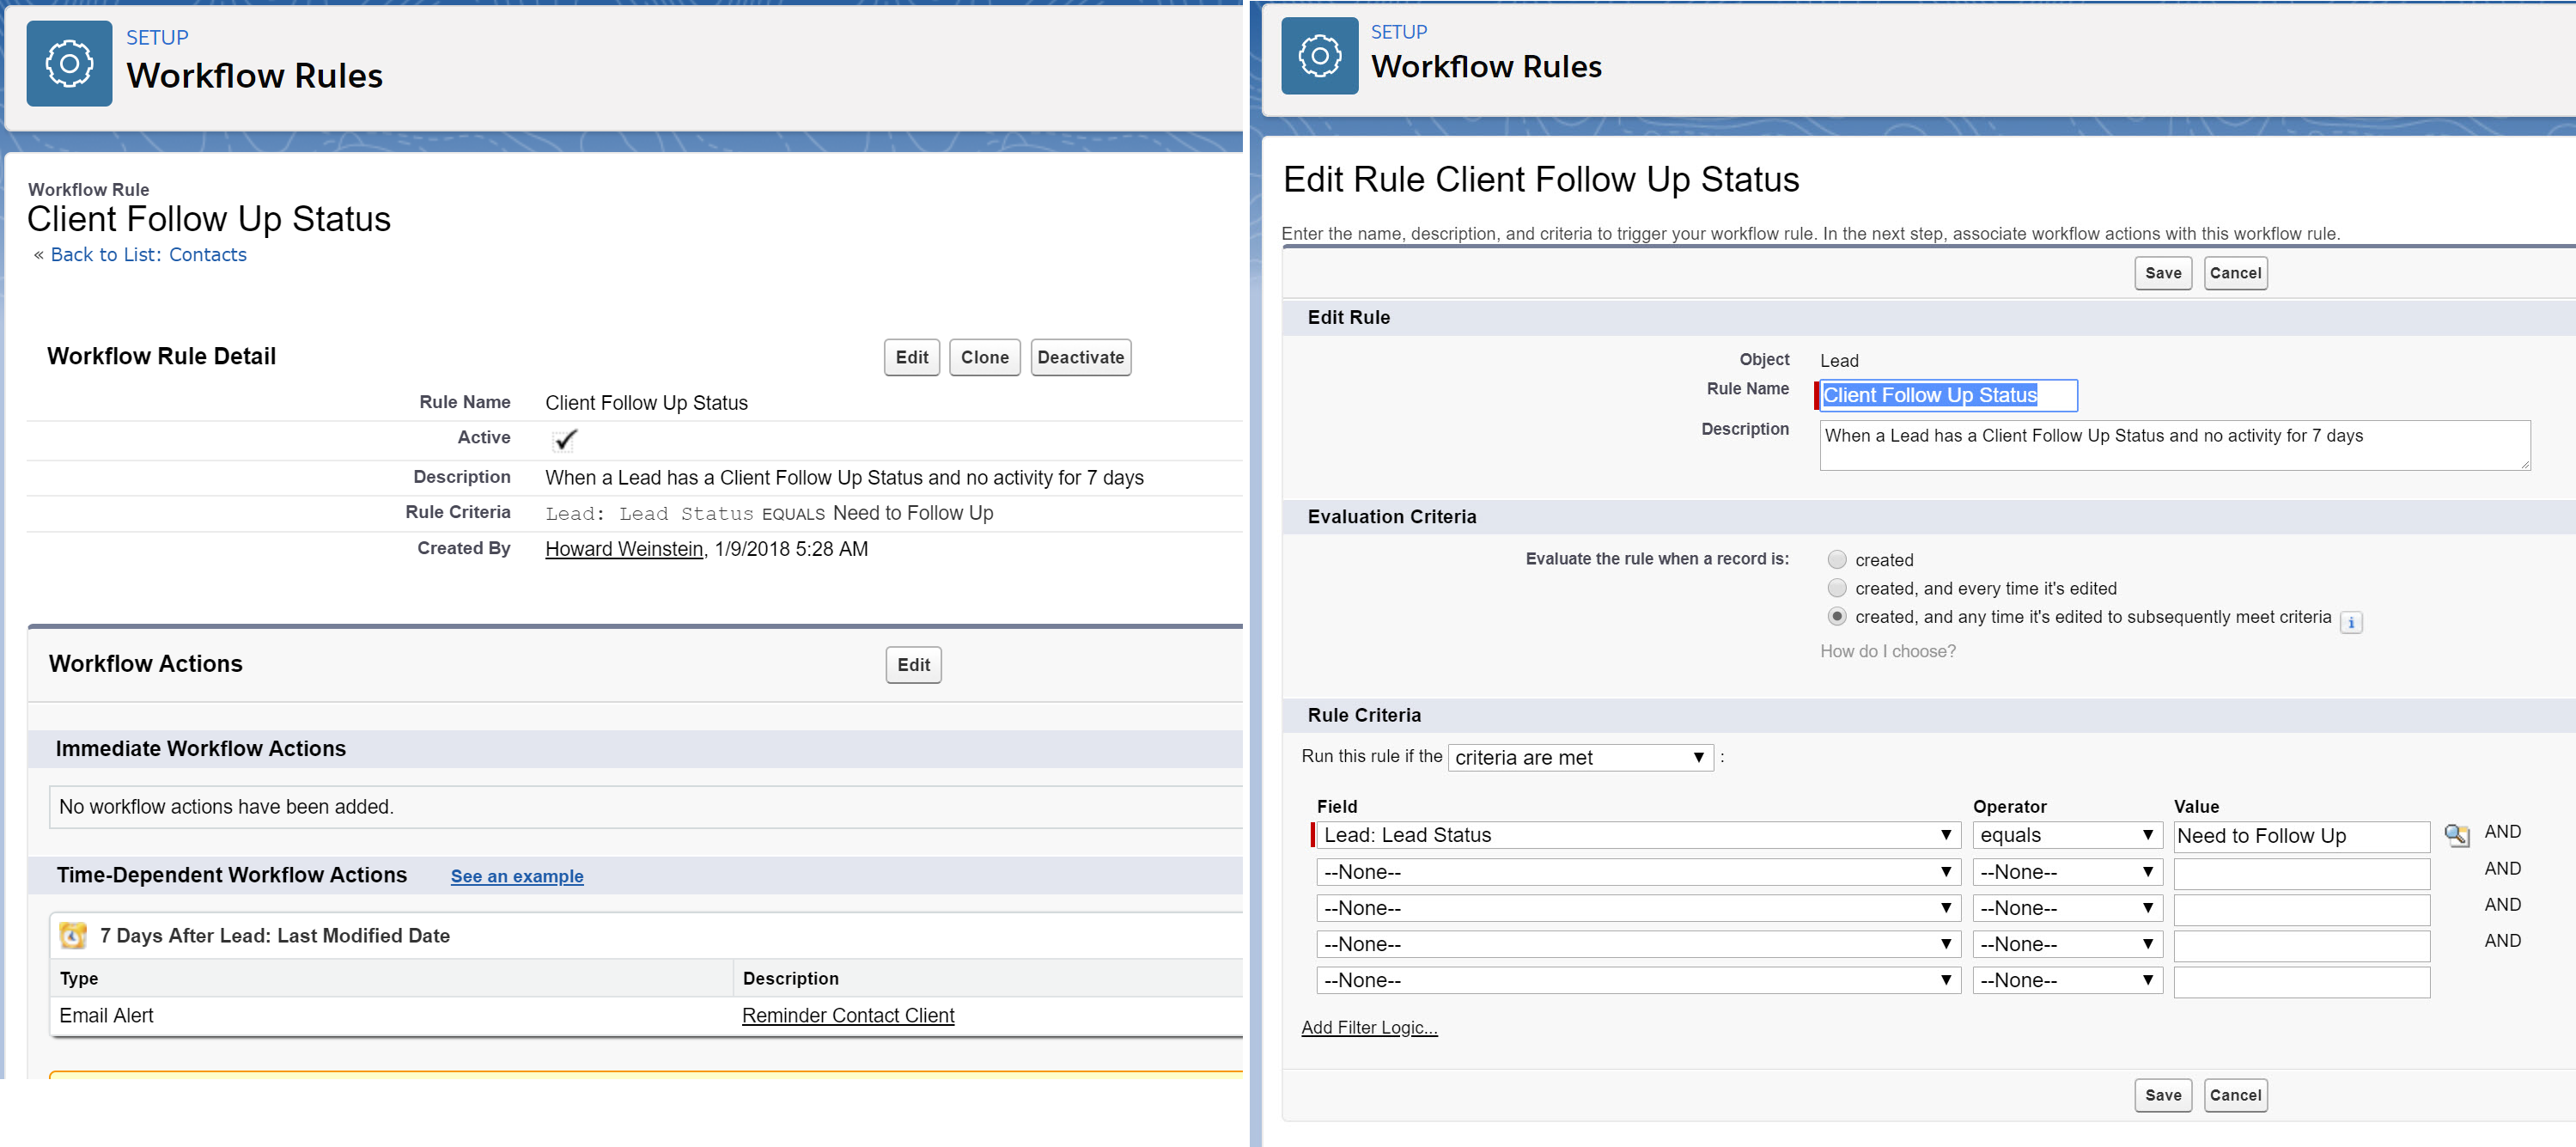The height and width of the screenshot is (1147, 2576).
Task: Click the Rule Name text field
Action: (x=1946, y=396)
